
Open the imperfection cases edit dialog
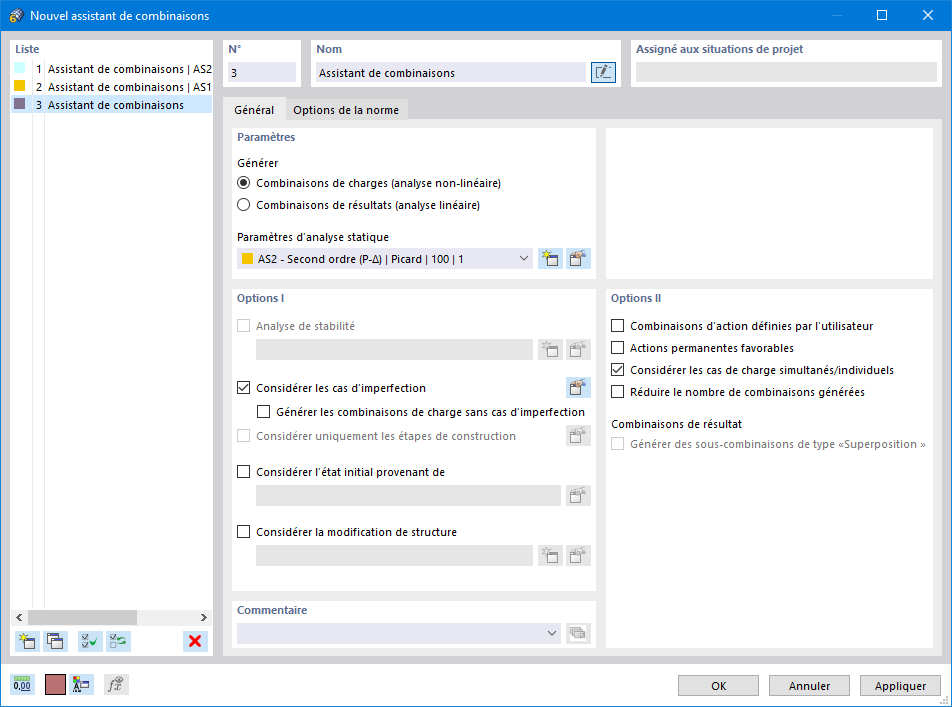pos(578,386)
